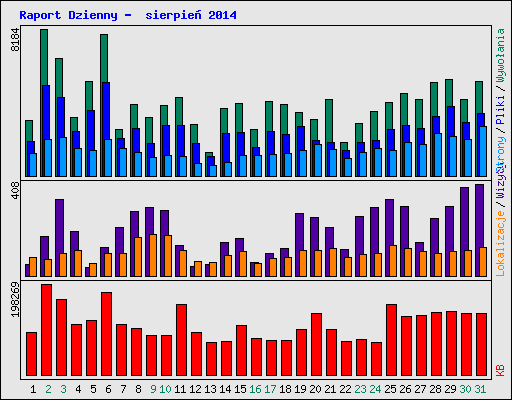512x400 pixels.
Task: Click the red KB legend label
Action: (500, 370)
